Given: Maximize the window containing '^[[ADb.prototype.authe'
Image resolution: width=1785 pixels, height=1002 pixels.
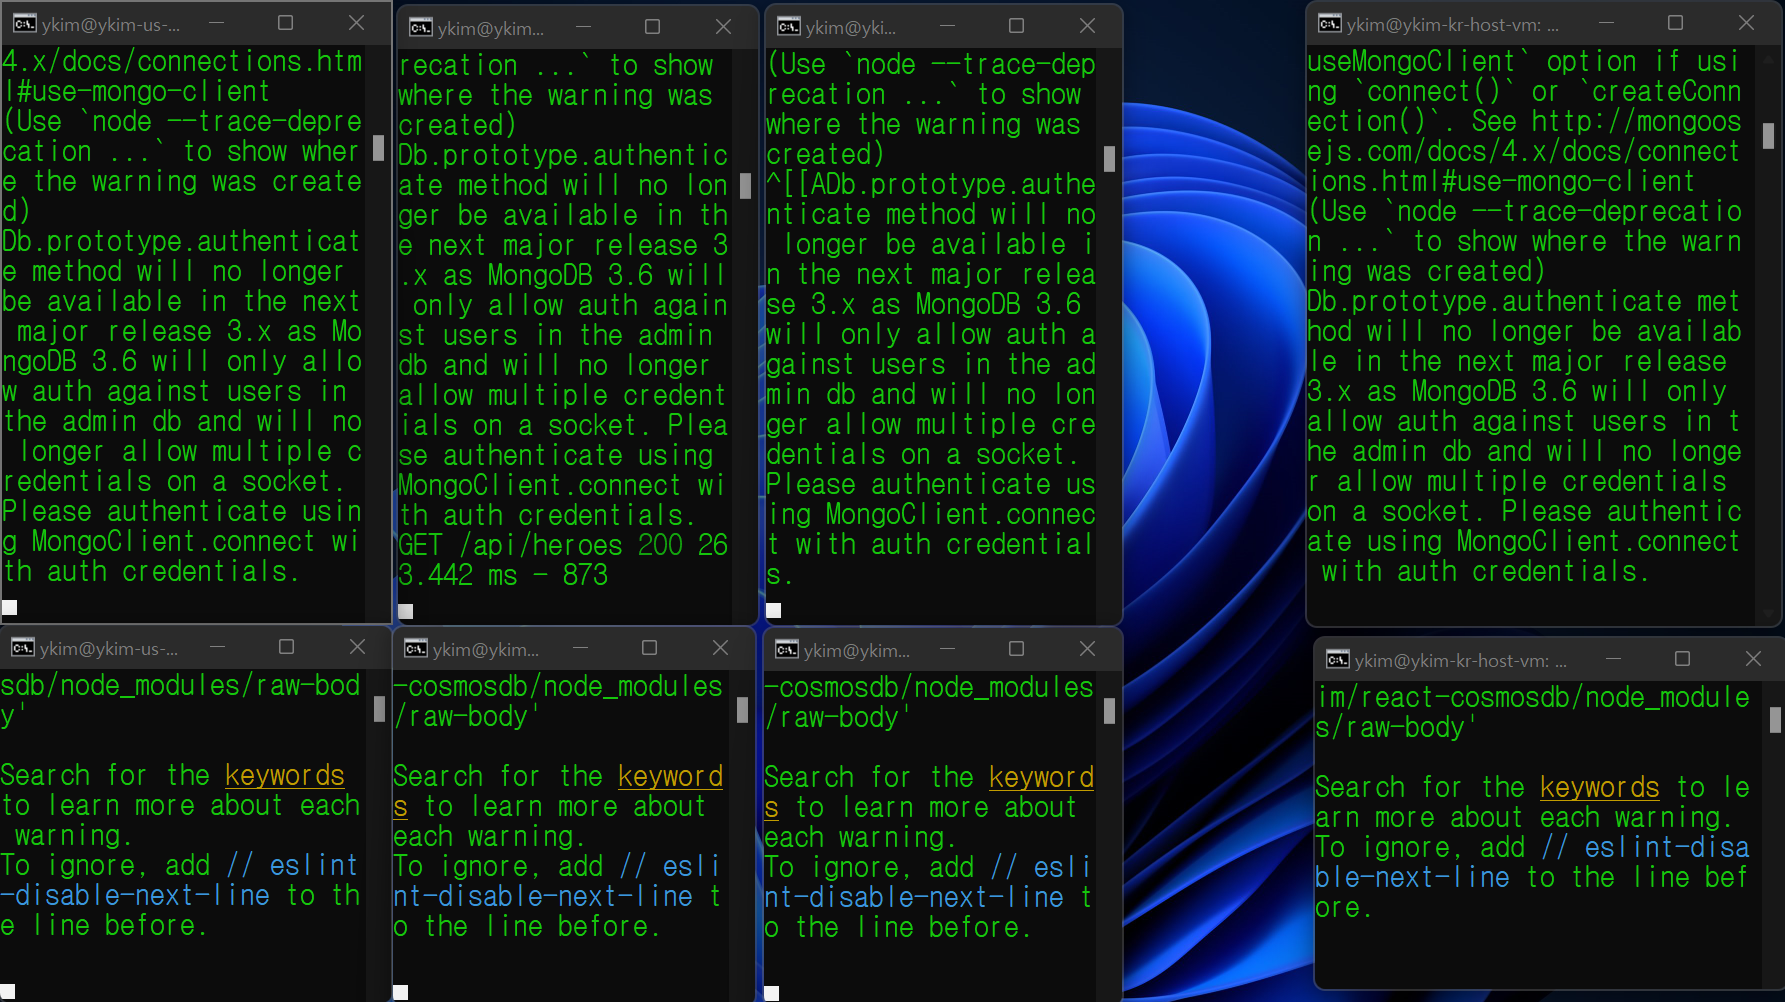Looking at the screenshot, I should [1016, 26].
